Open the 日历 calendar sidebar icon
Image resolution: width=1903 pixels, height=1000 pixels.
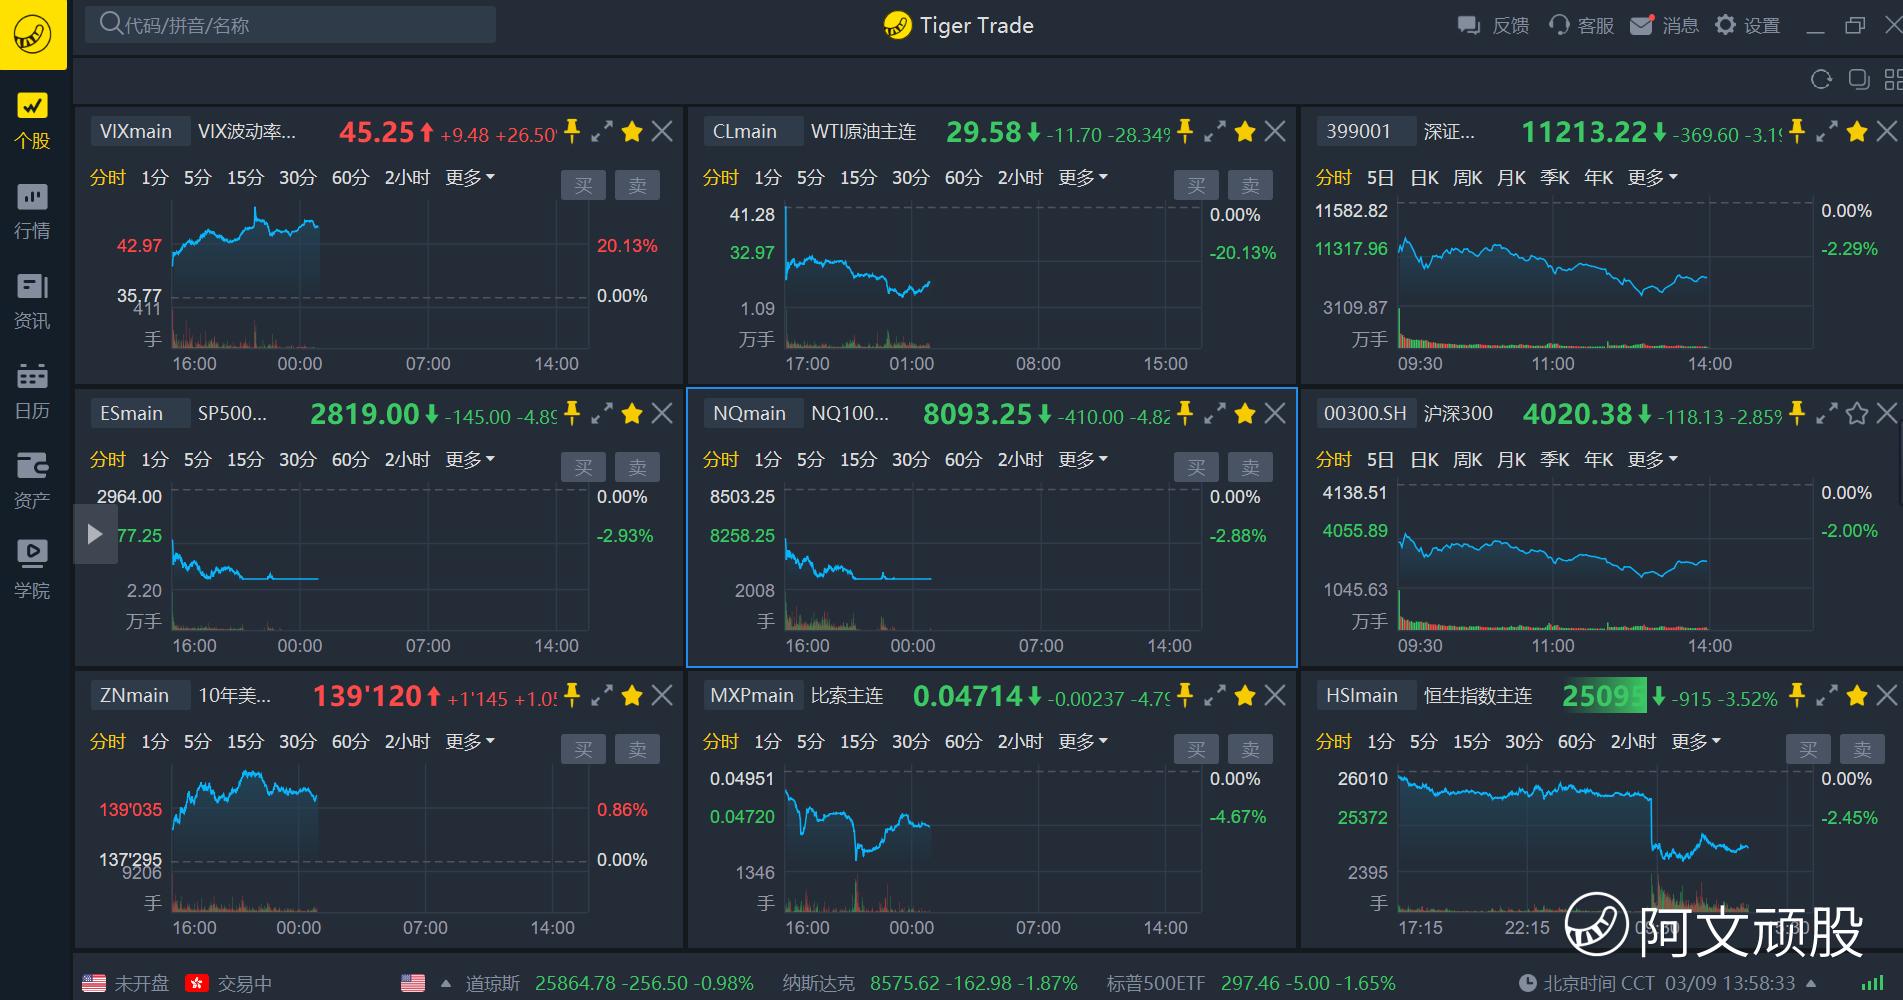coord(32,391)
